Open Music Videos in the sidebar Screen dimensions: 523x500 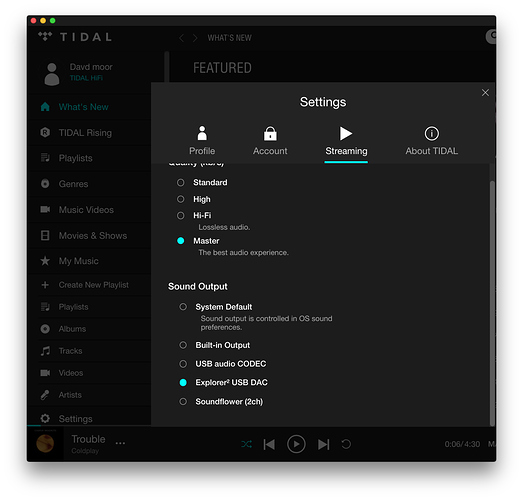point(86,209)
